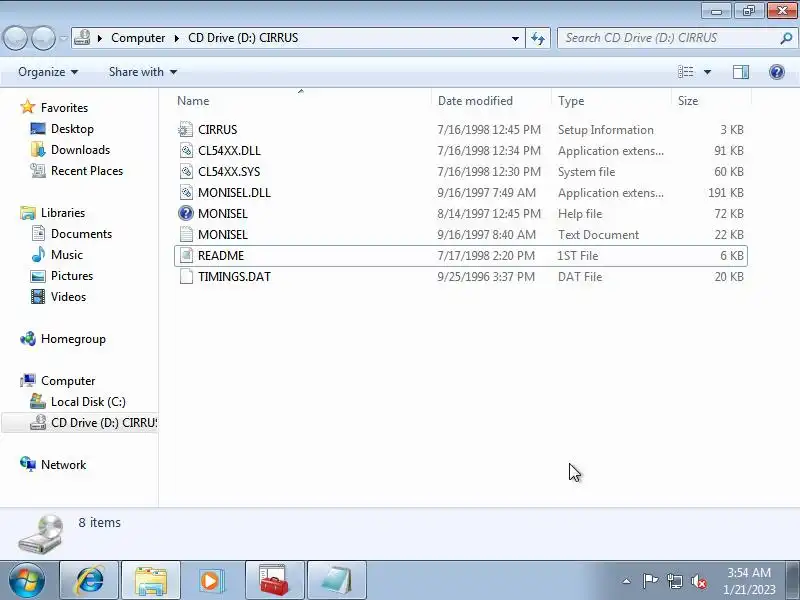Click the 191 KB size cell
The image size is (800, 600).
[x=726, y=192]
